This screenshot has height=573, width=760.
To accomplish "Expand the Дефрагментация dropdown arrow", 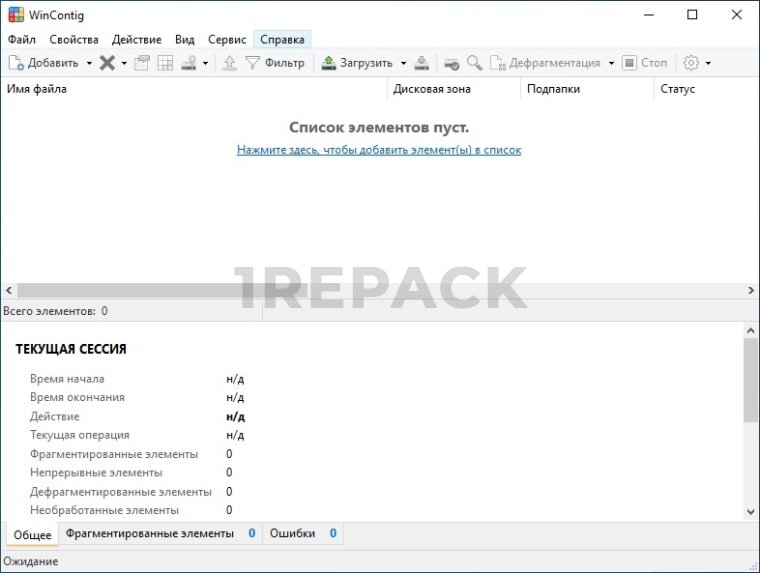I will 611,63.
